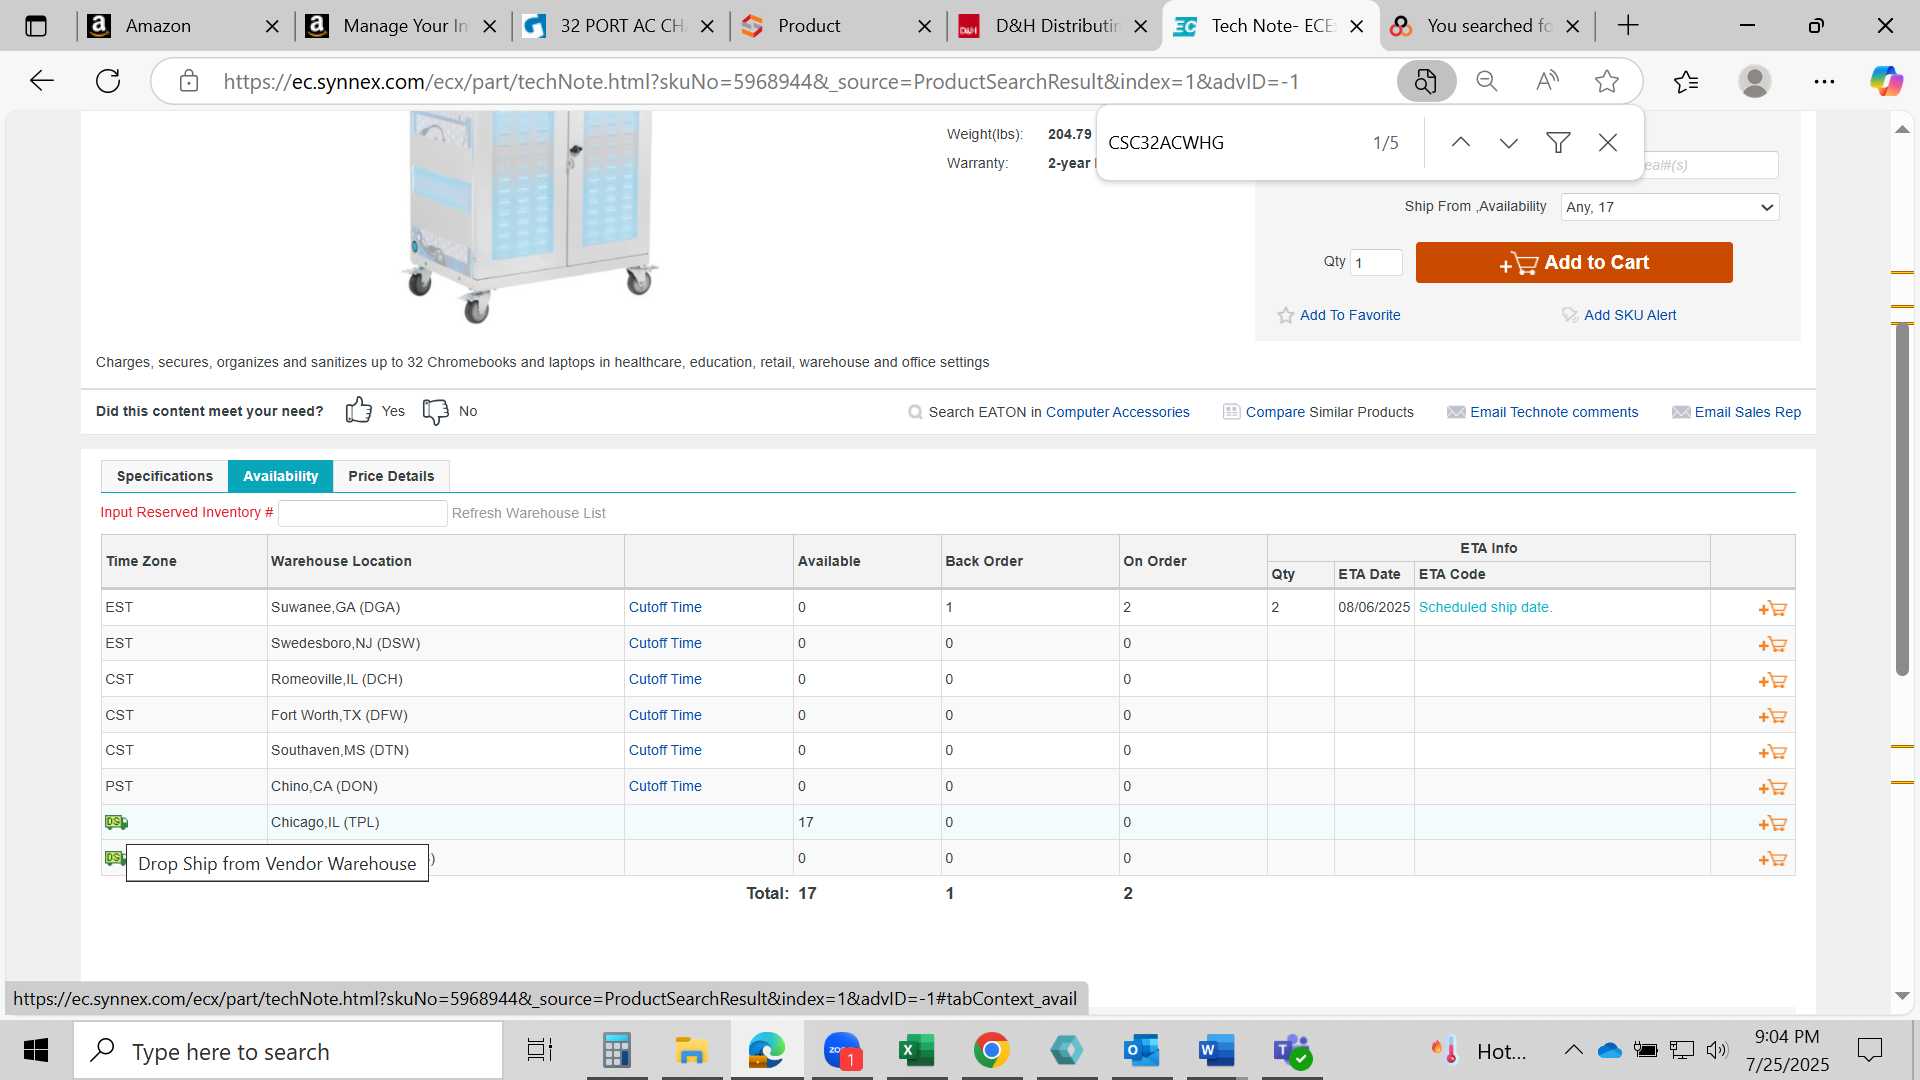
Task: Add Fort Worth TX row to cart
Action: point(1772,716)
